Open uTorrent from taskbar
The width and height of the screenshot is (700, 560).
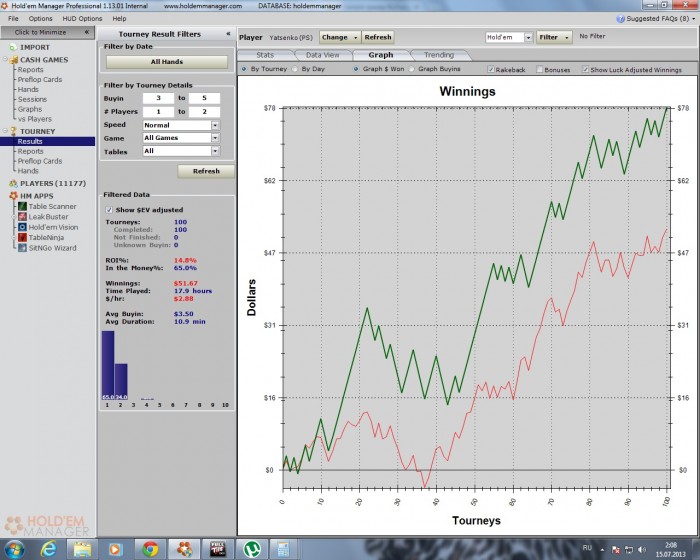coord(252,549)
